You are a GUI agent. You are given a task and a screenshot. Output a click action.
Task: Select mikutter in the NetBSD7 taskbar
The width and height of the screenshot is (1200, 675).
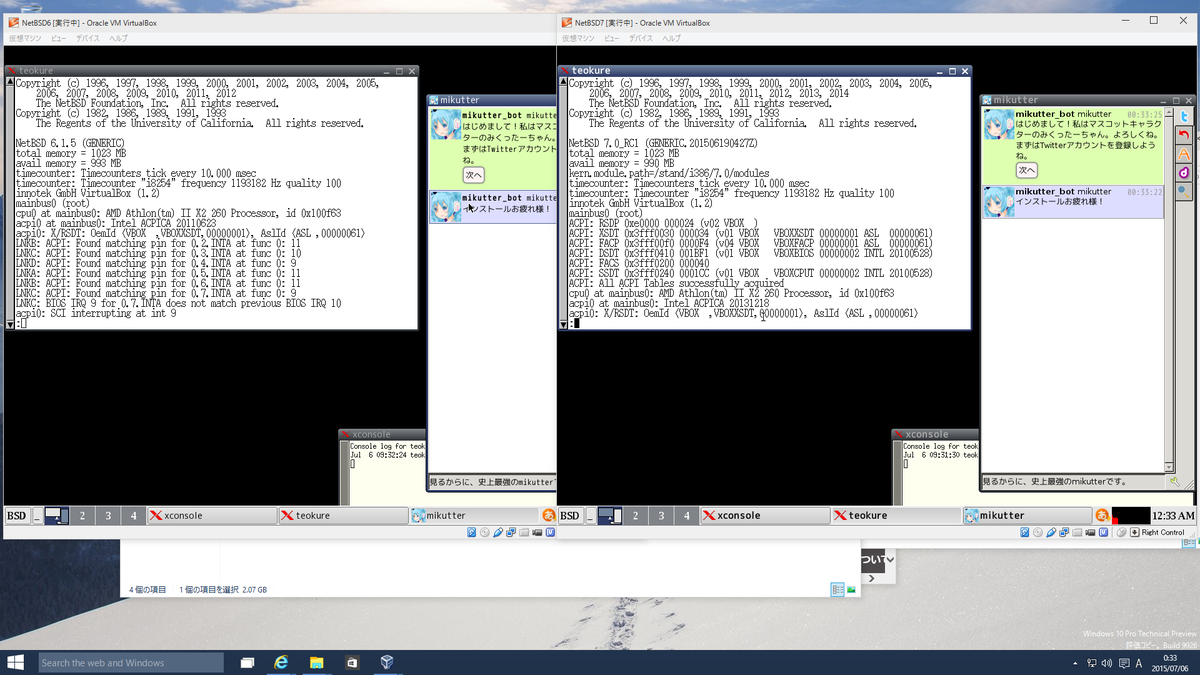(1027, 516)
